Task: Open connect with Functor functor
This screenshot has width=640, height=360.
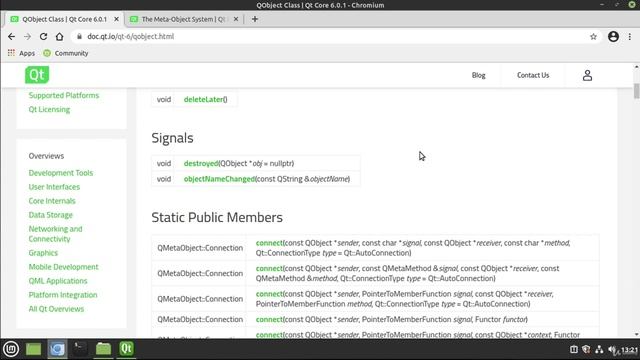Action: pyautogui.click(x=269, y=319)
